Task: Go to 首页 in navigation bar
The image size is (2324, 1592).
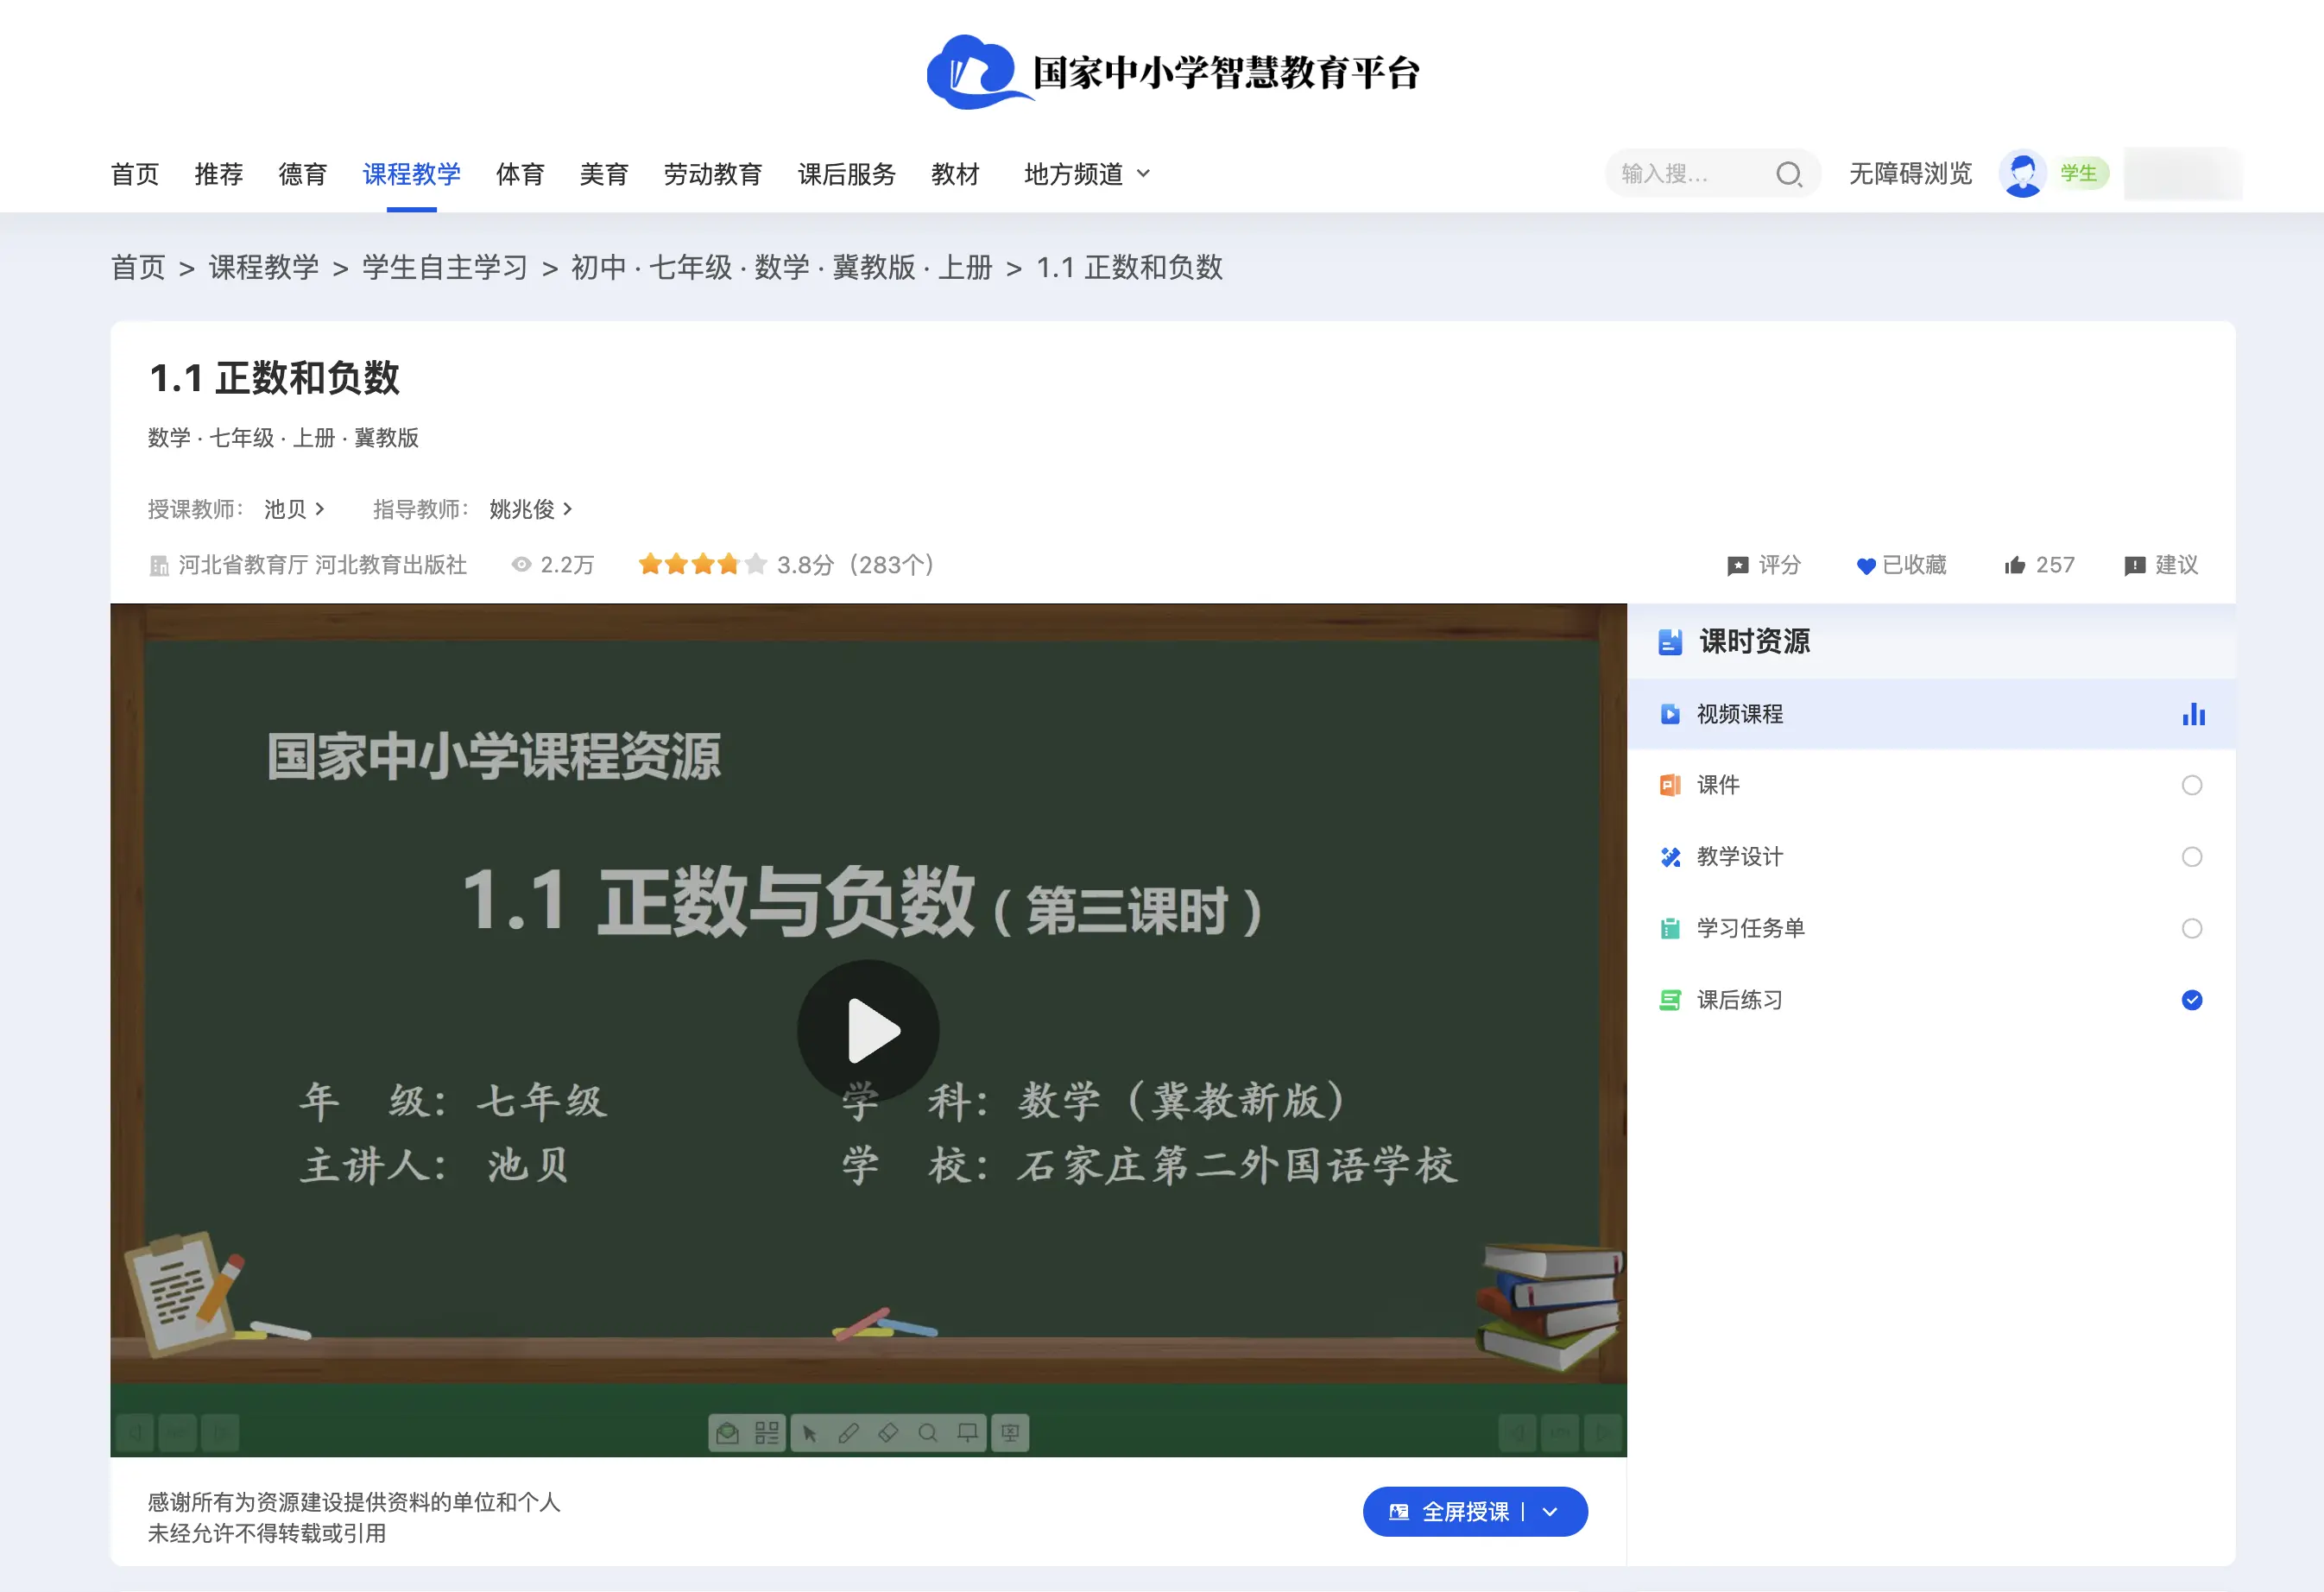Action: [x=134, y=174]
